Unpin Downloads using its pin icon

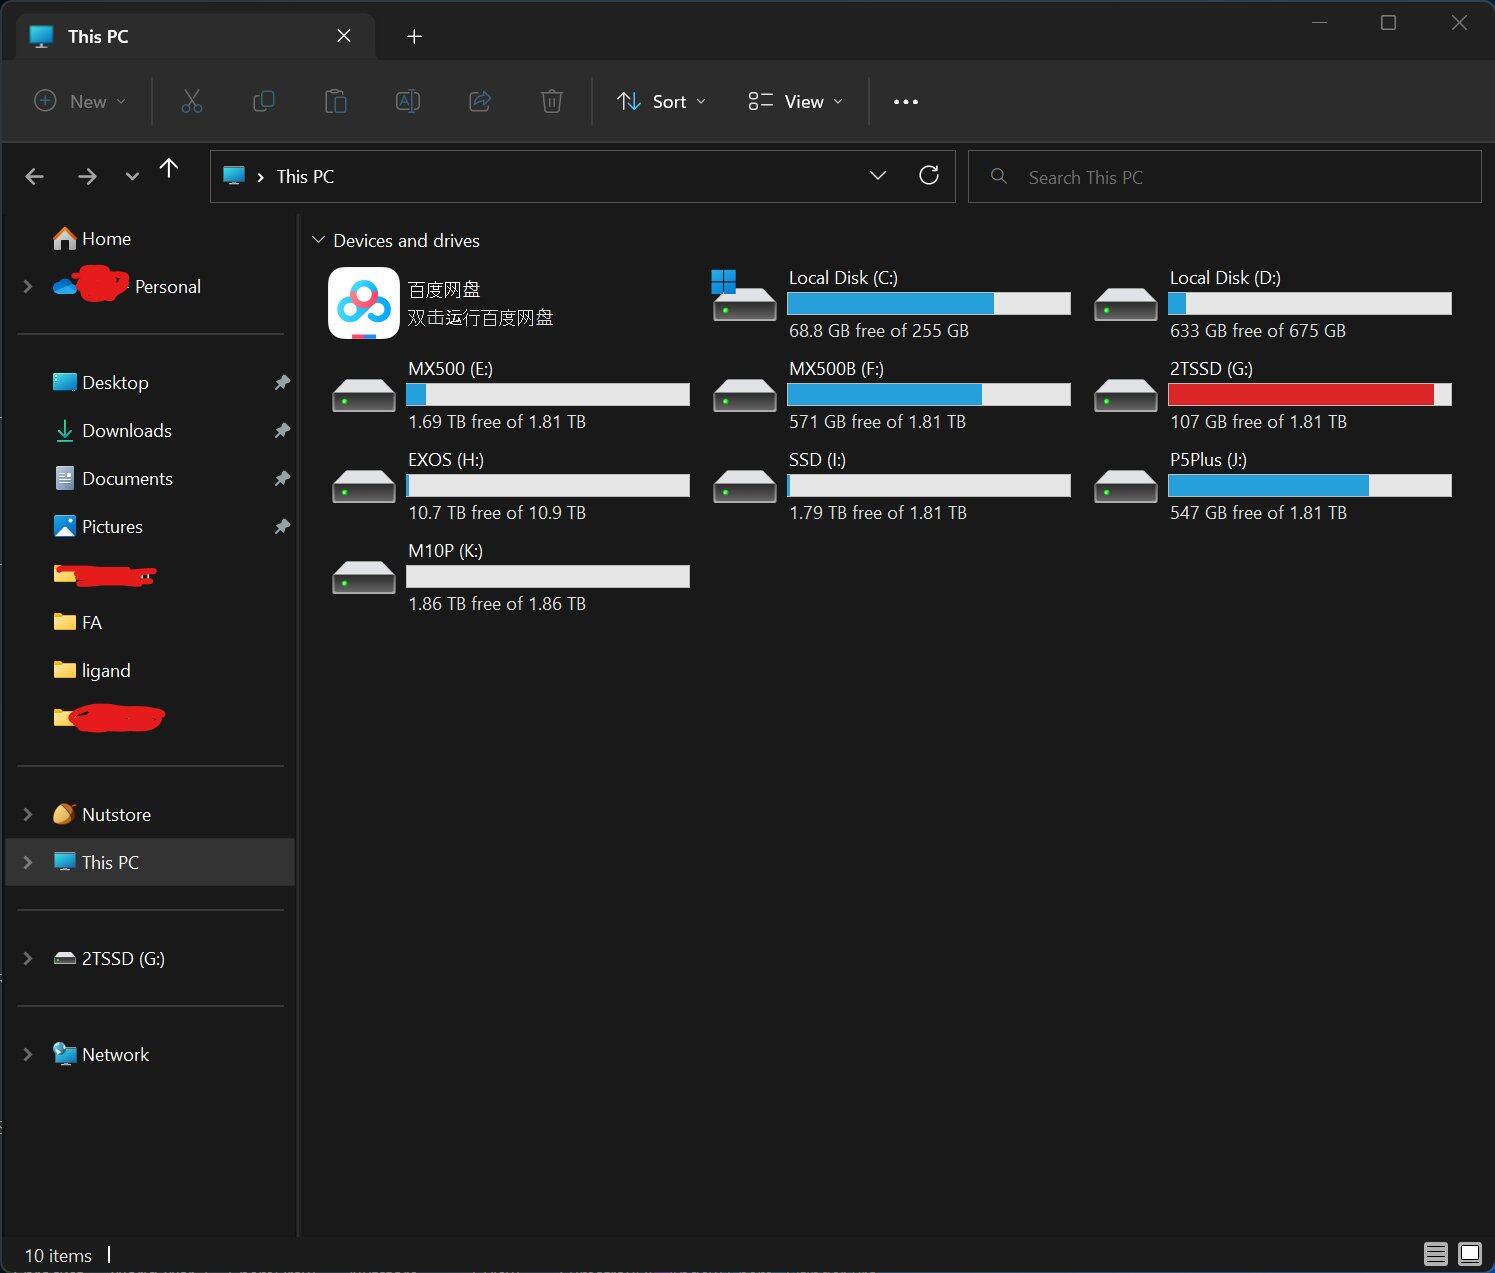coord(282,430)
